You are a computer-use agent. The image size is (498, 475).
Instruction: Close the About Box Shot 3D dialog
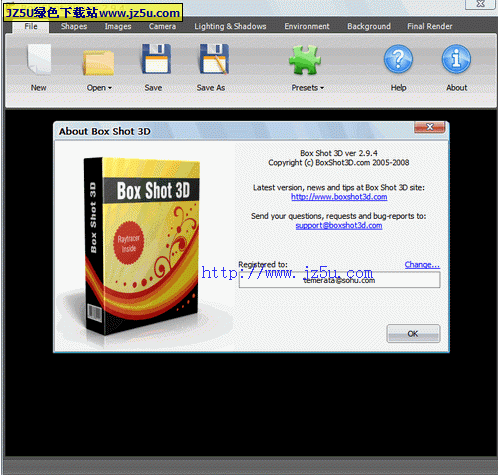[430, 127]
